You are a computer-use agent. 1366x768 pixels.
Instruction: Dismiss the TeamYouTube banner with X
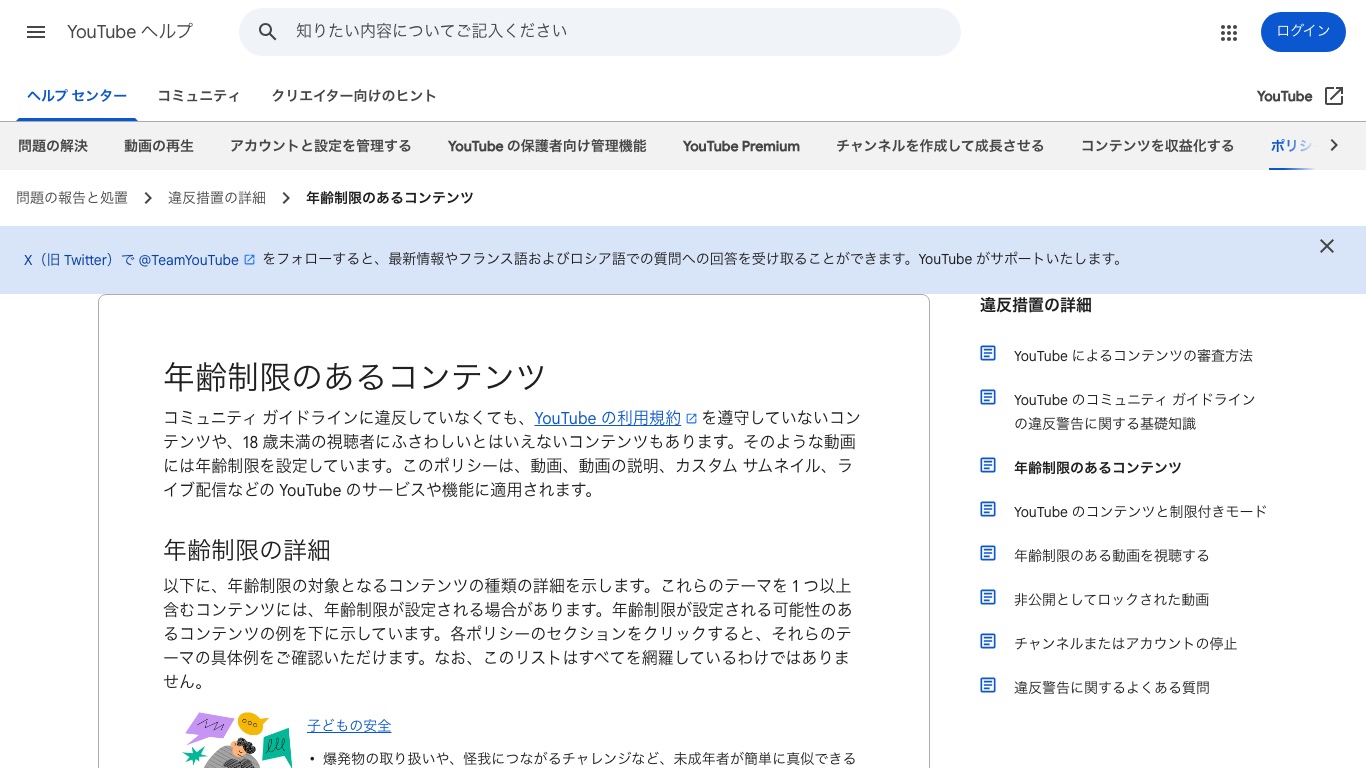coord(1327,246)
